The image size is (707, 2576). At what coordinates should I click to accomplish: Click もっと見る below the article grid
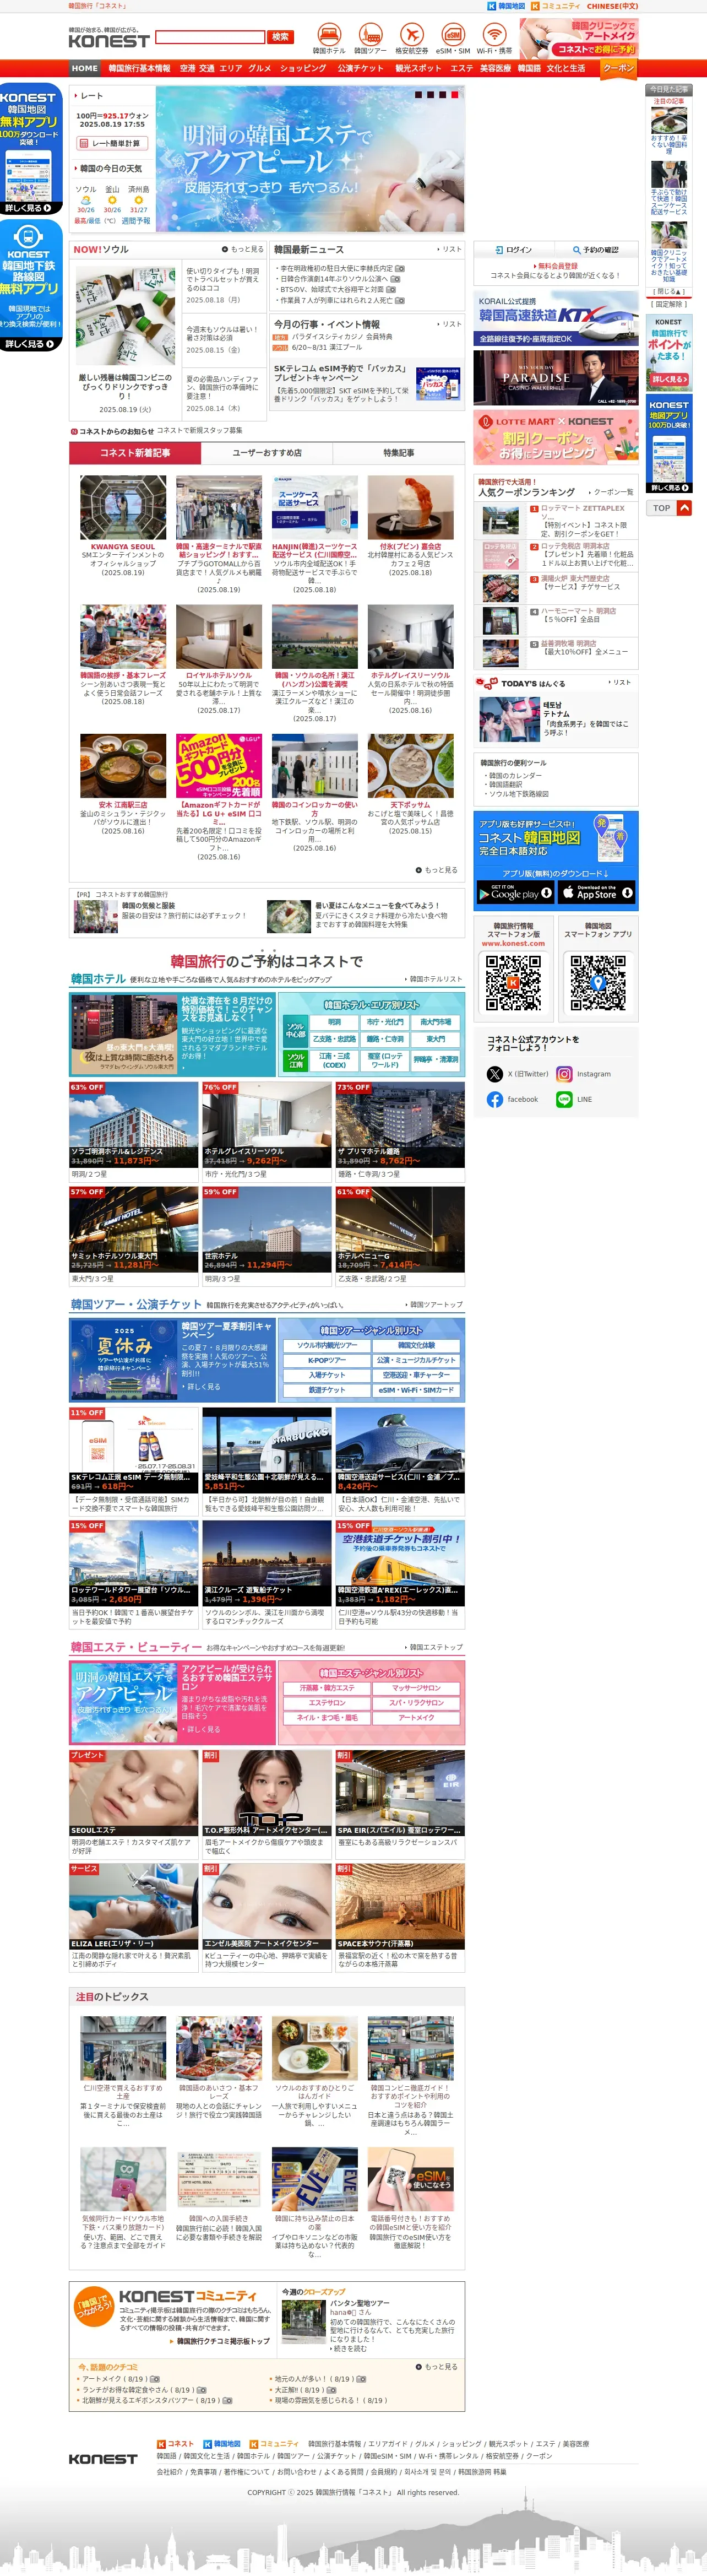436,870
